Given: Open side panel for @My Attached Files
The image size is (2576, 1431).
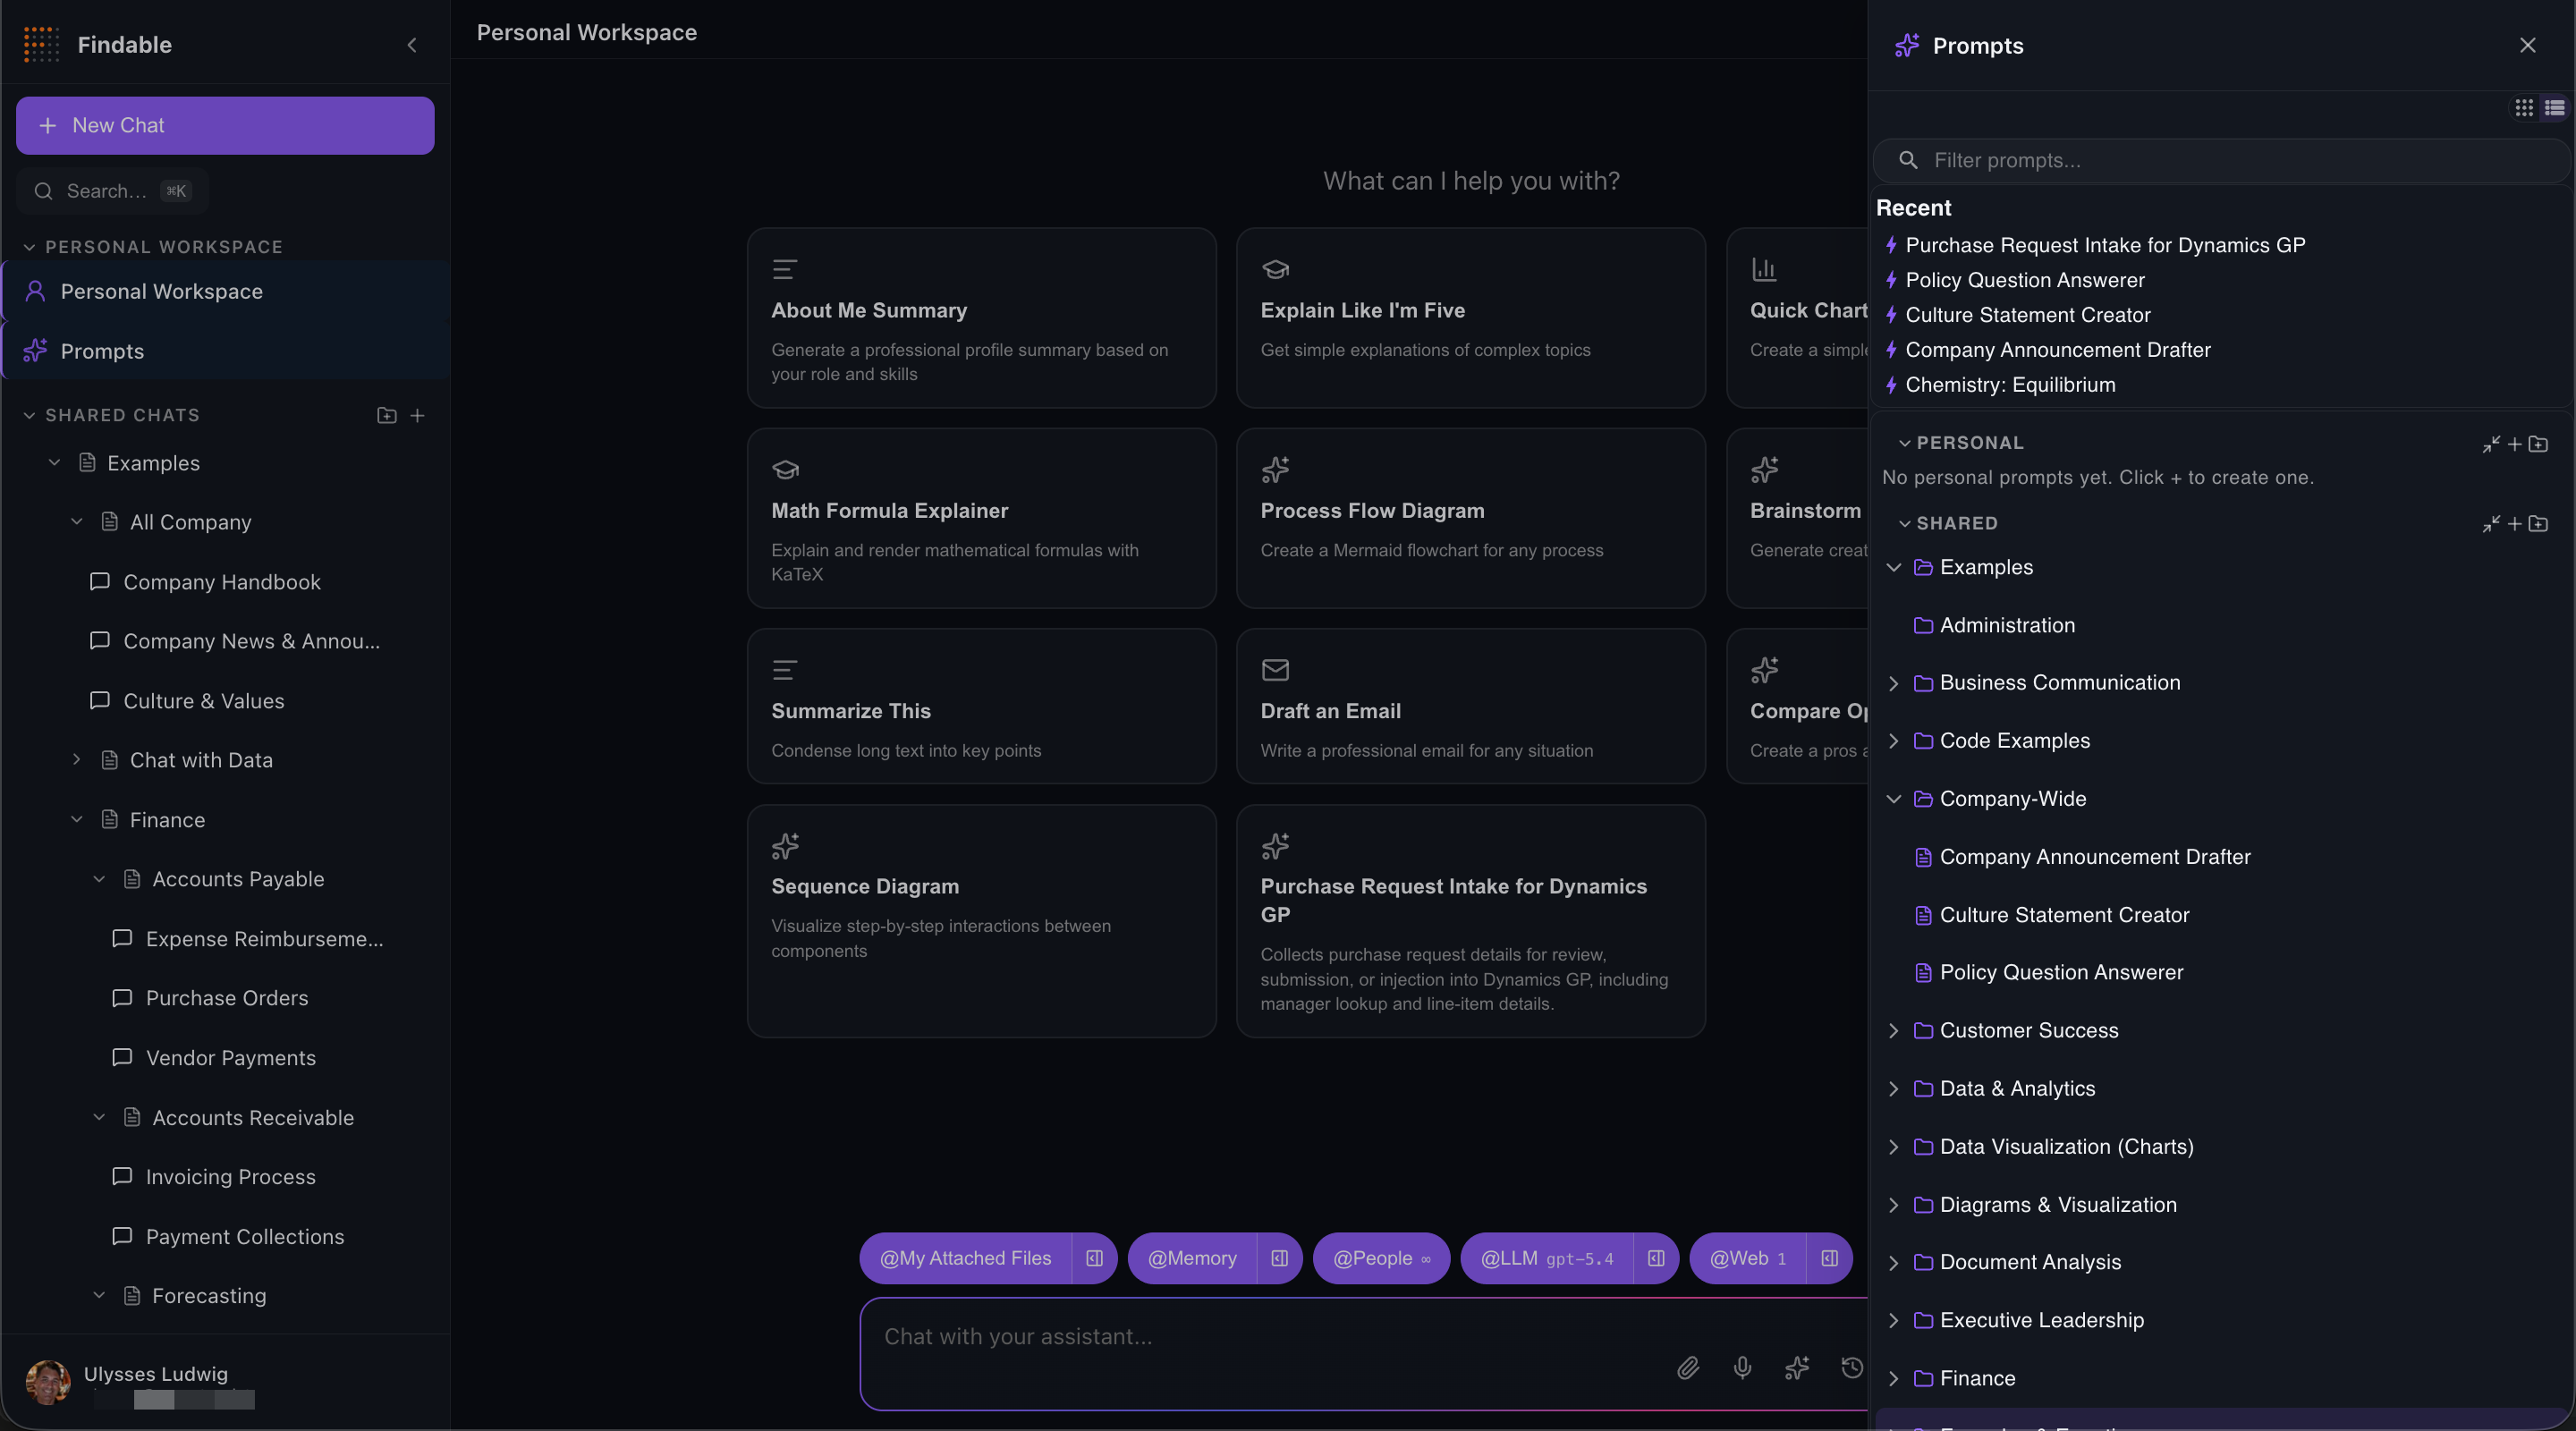Looking at the screenshot, I should click(1094, 1258).
